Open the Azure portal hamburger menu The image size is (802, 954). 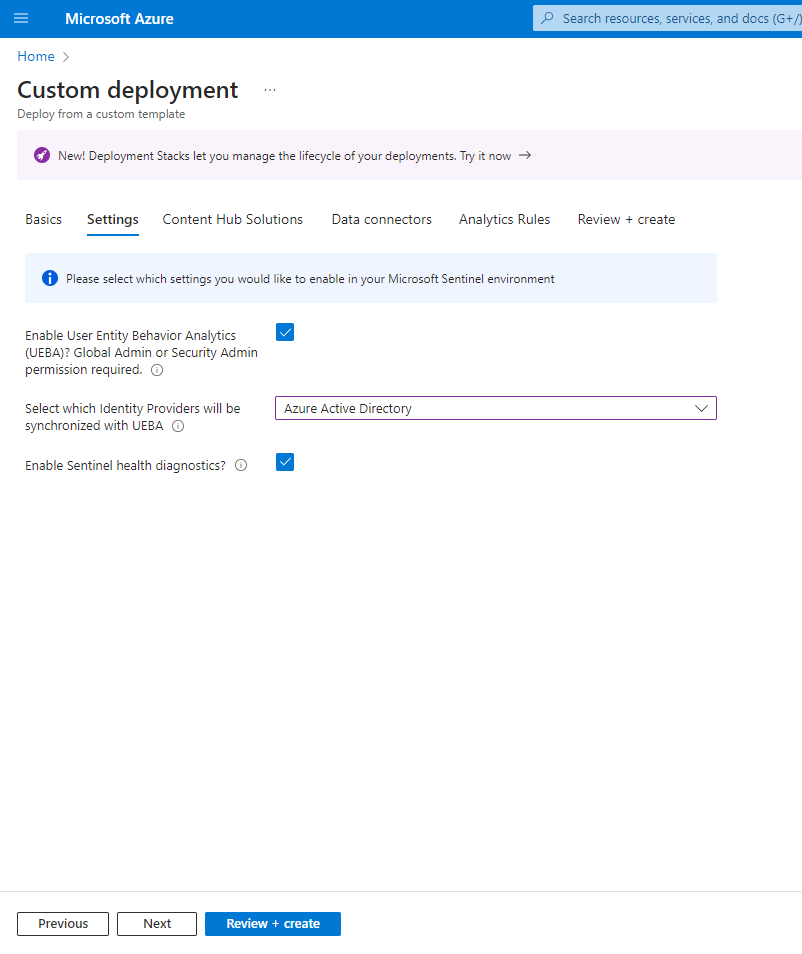point(21,18)
